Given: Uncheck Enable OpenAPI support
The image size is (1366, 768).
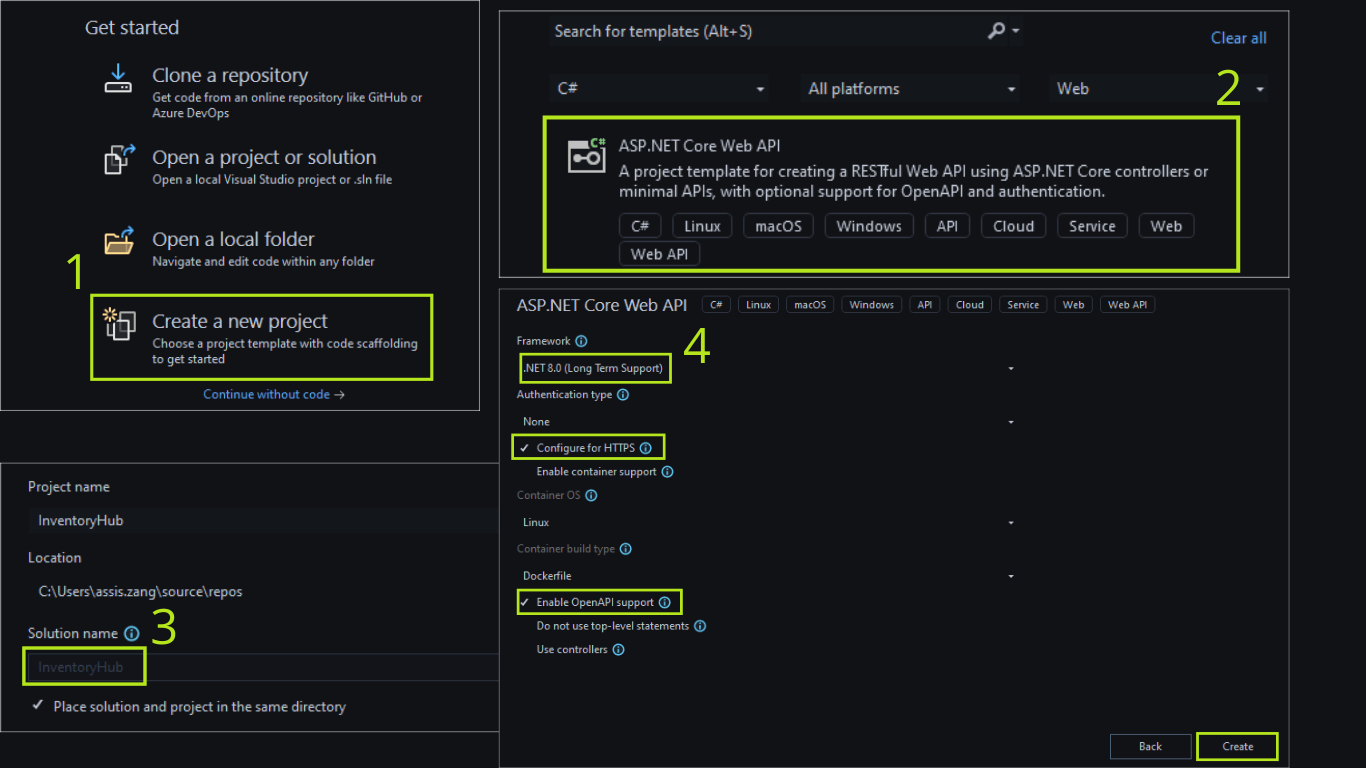Looking at the screenshot, I should coord(525,603).
